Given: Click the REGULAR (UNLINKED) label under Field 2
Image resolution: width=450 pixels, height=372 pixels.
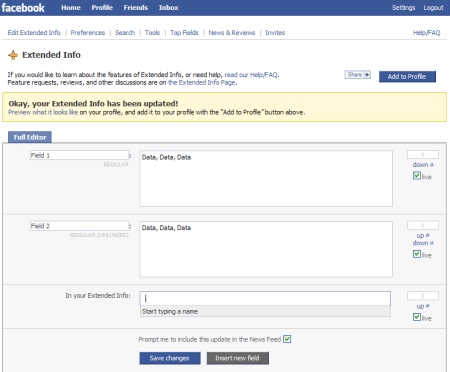Looking at the screenshot, I should [99, 235].
